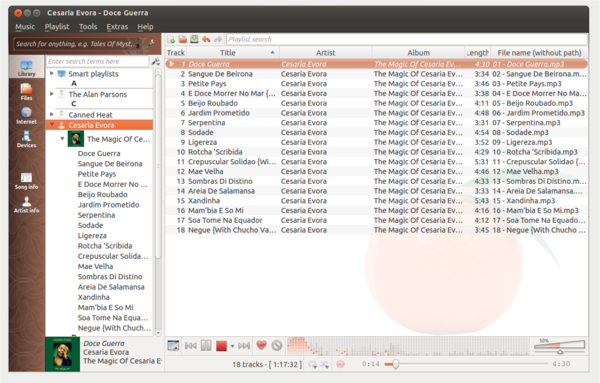Skip to the next track
The height and width of the screenshot is (383, 600).
point(244,346)
